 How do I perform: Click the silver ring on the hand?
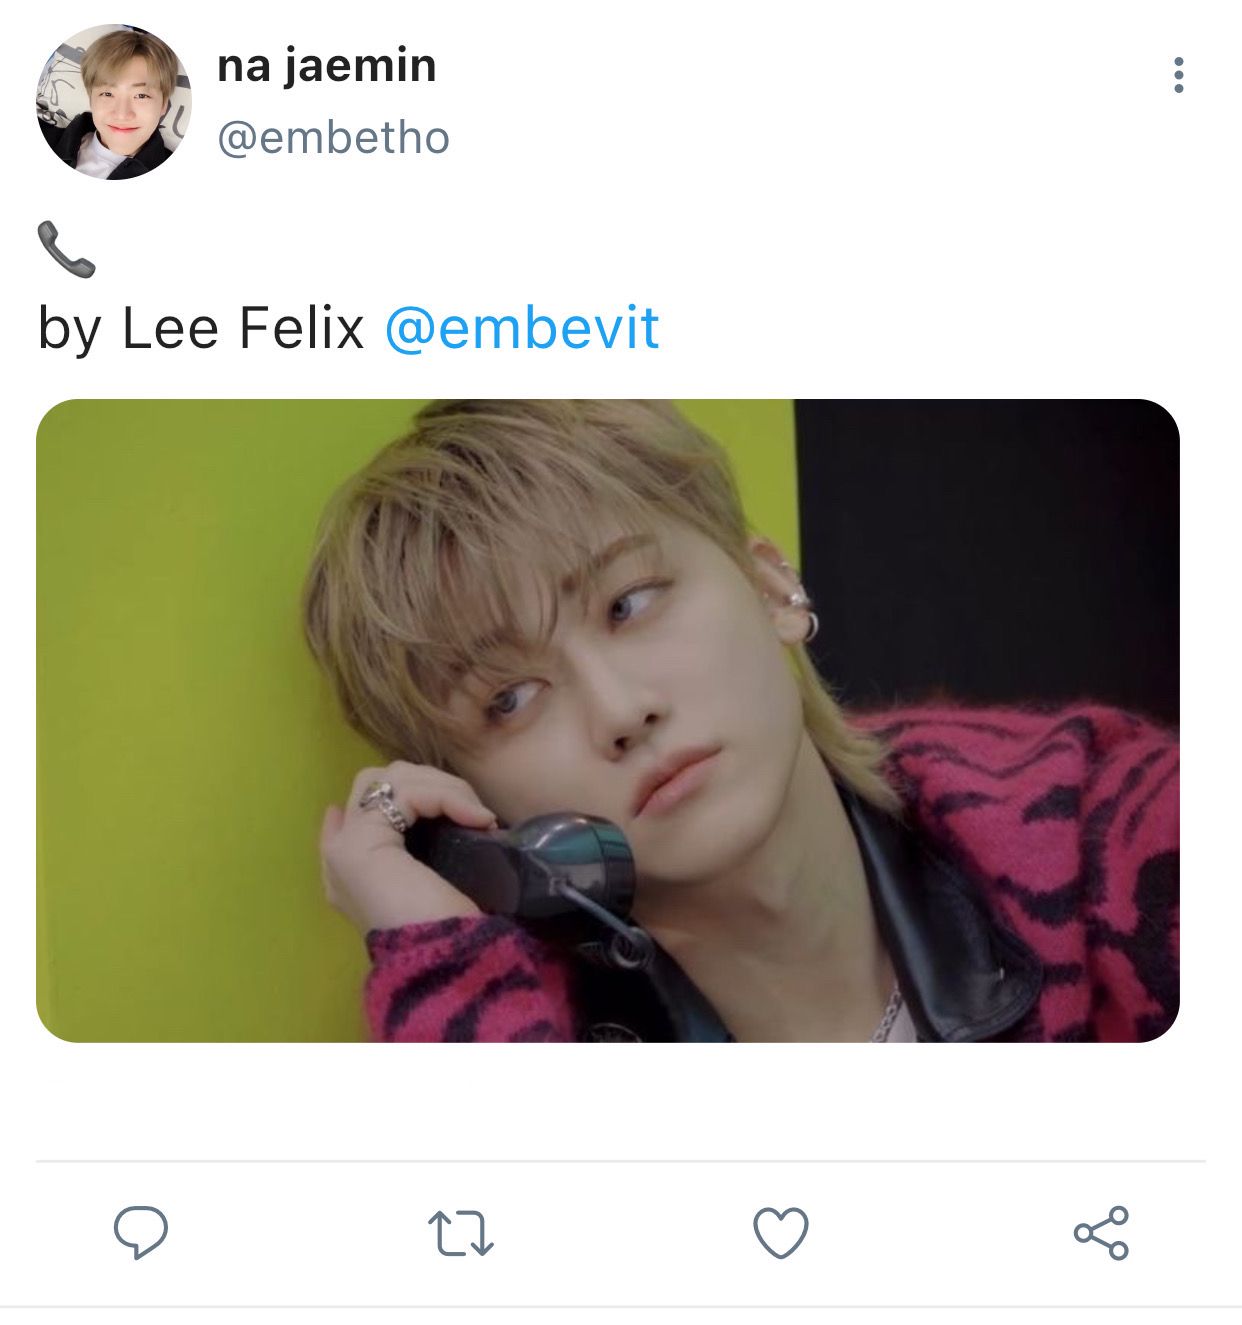385,805
